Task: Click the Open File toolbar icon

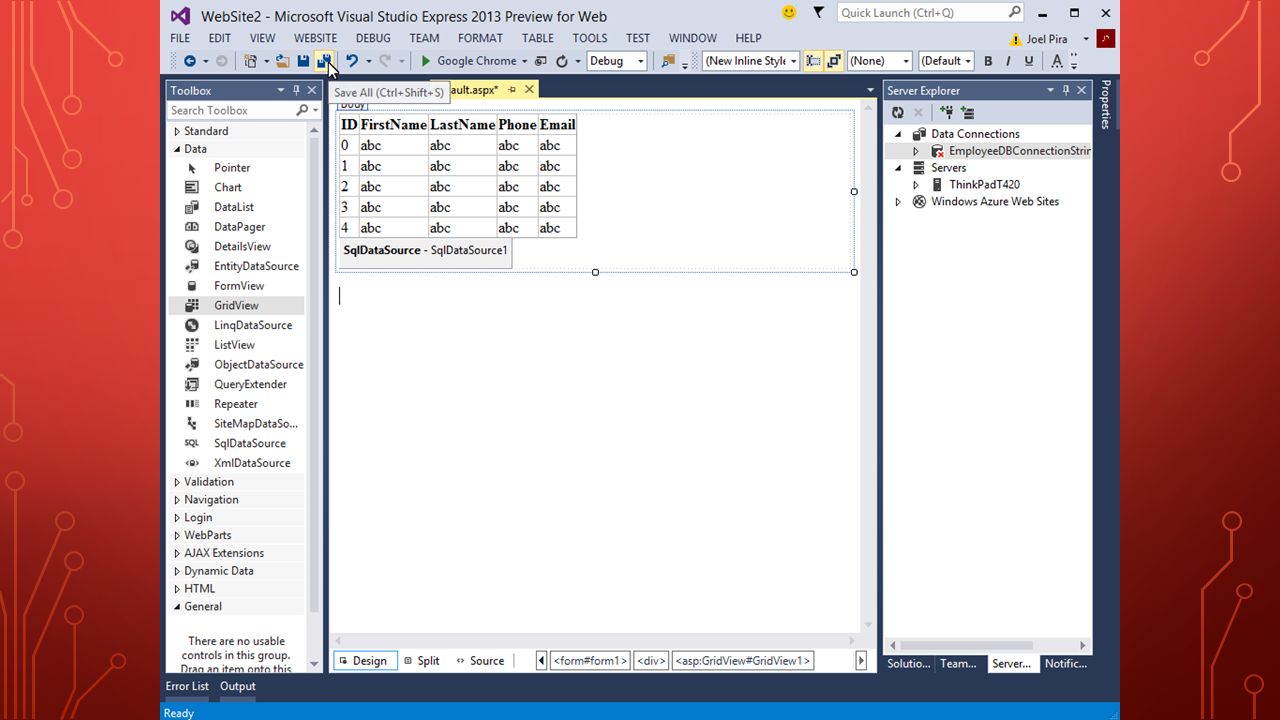Action: [x=282, y=61]
